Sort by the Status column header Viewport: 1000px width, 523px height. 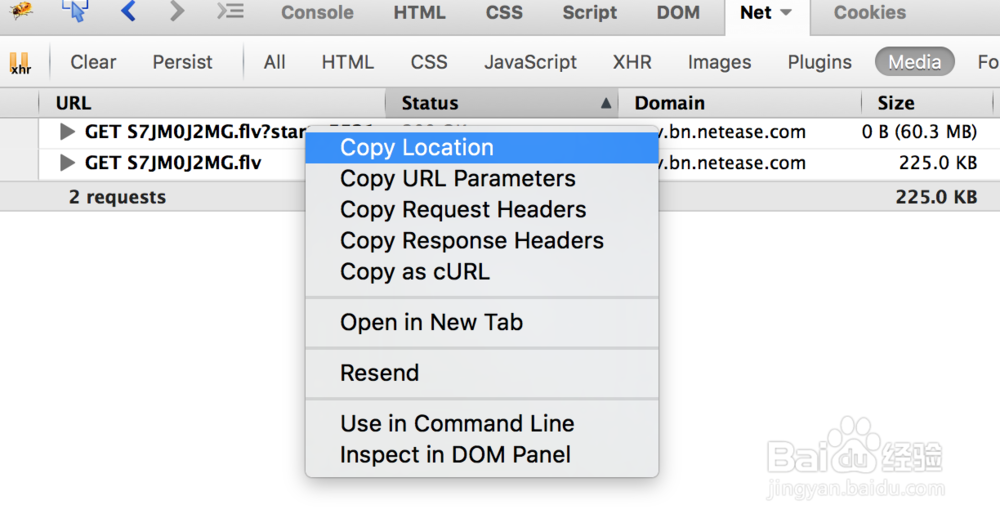[430, 103]
